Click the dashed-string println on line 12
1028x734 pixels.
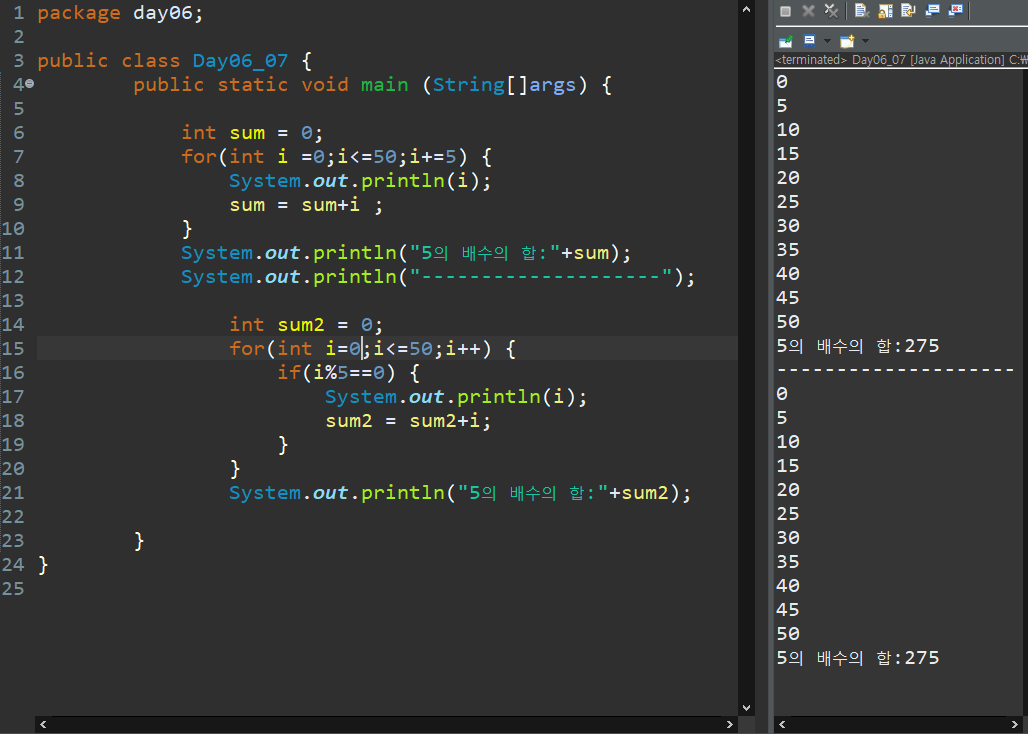click(438, 277)
